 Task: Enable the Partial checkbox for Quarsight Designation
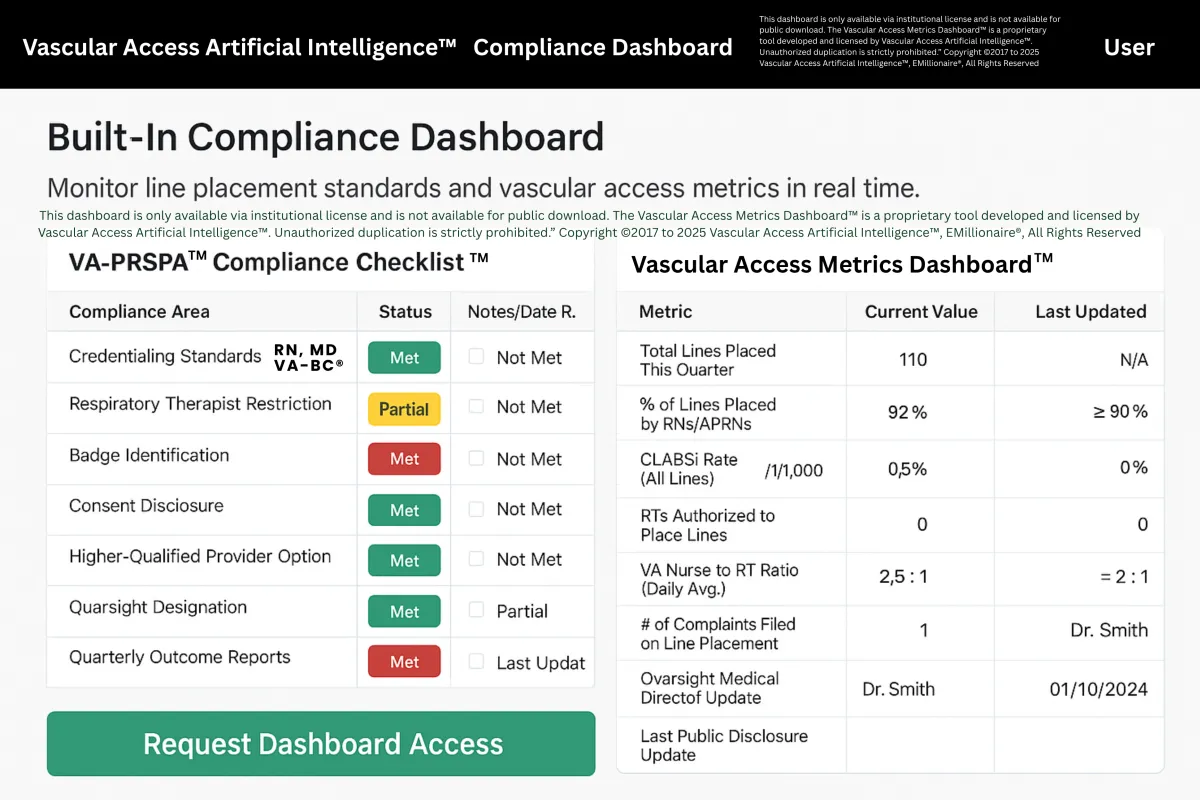(477, 610)
